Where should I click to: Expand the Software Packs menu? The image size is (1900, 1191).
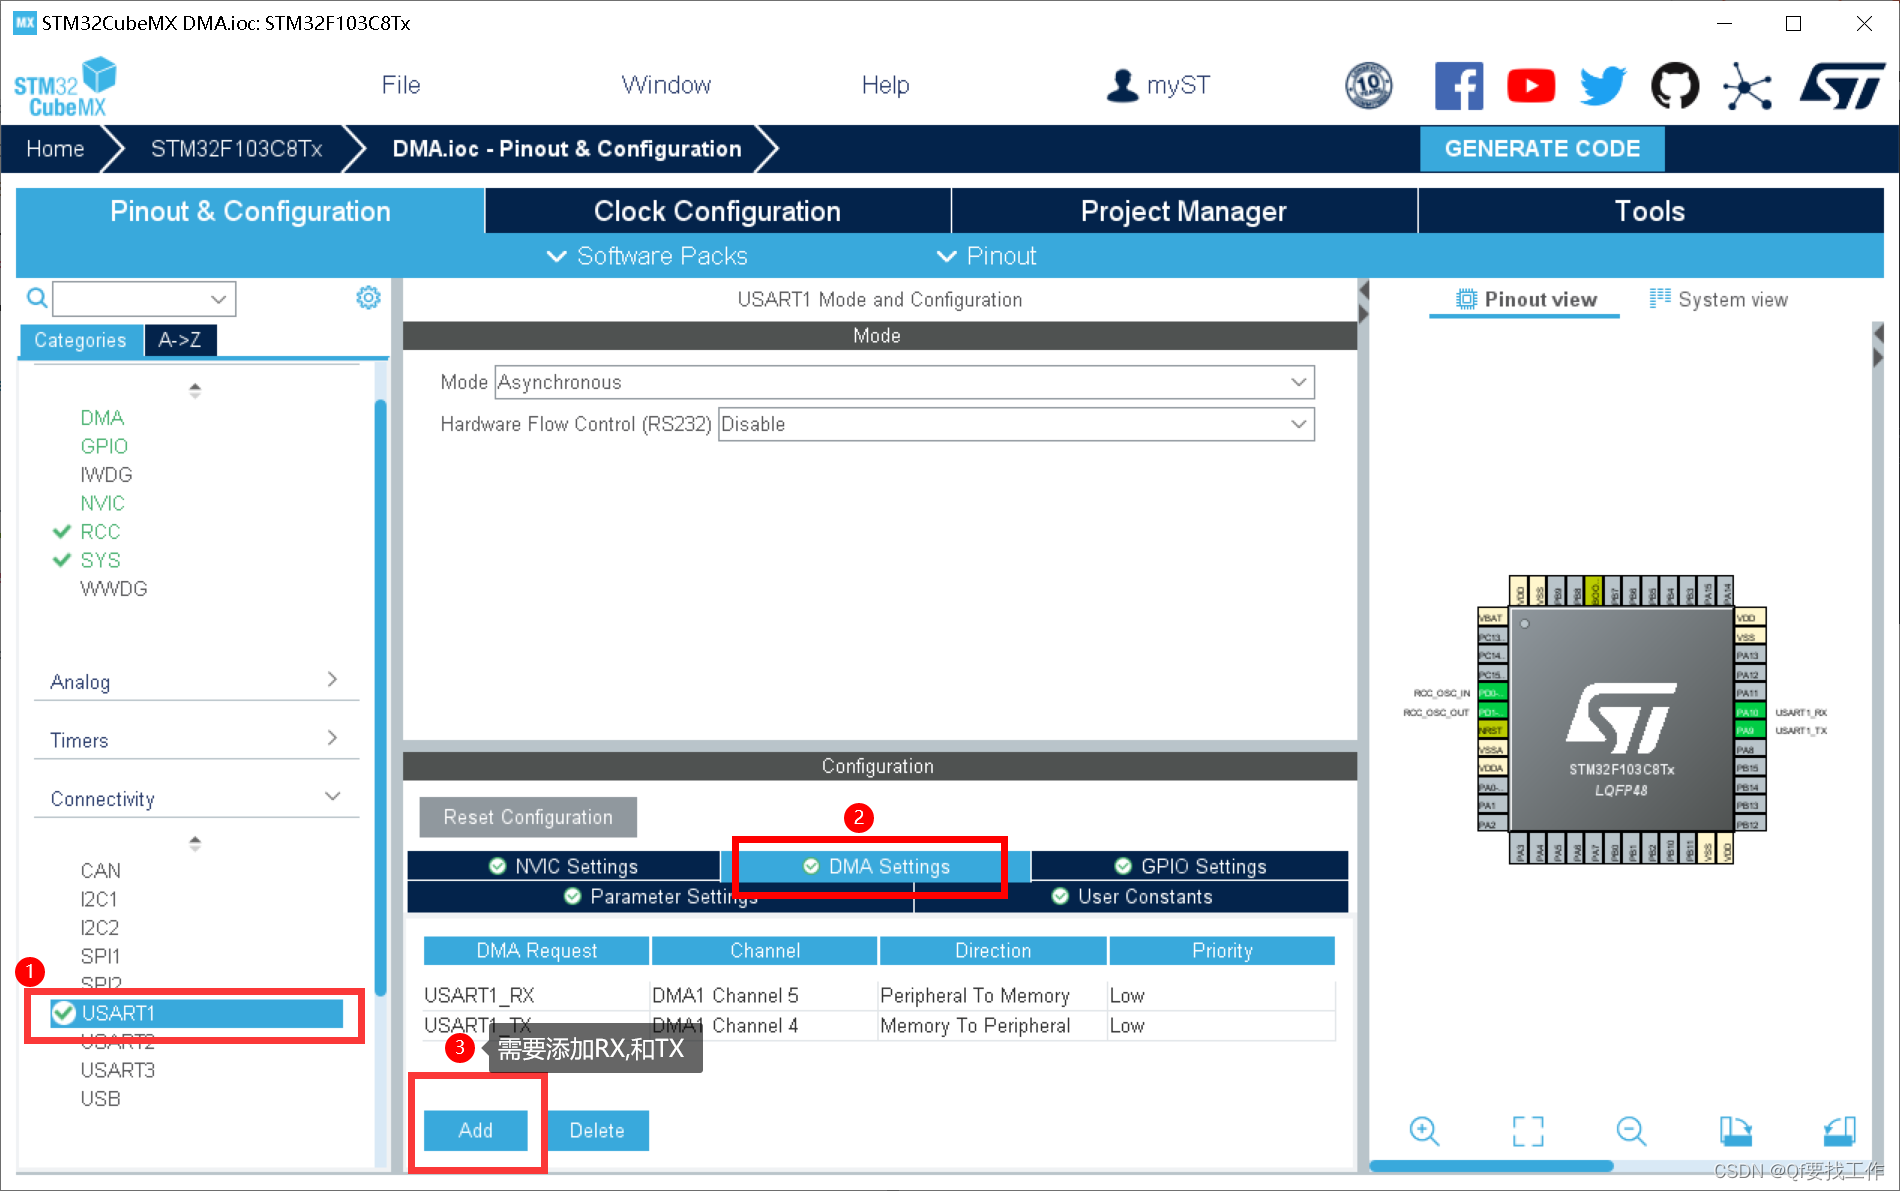[647, 256]
